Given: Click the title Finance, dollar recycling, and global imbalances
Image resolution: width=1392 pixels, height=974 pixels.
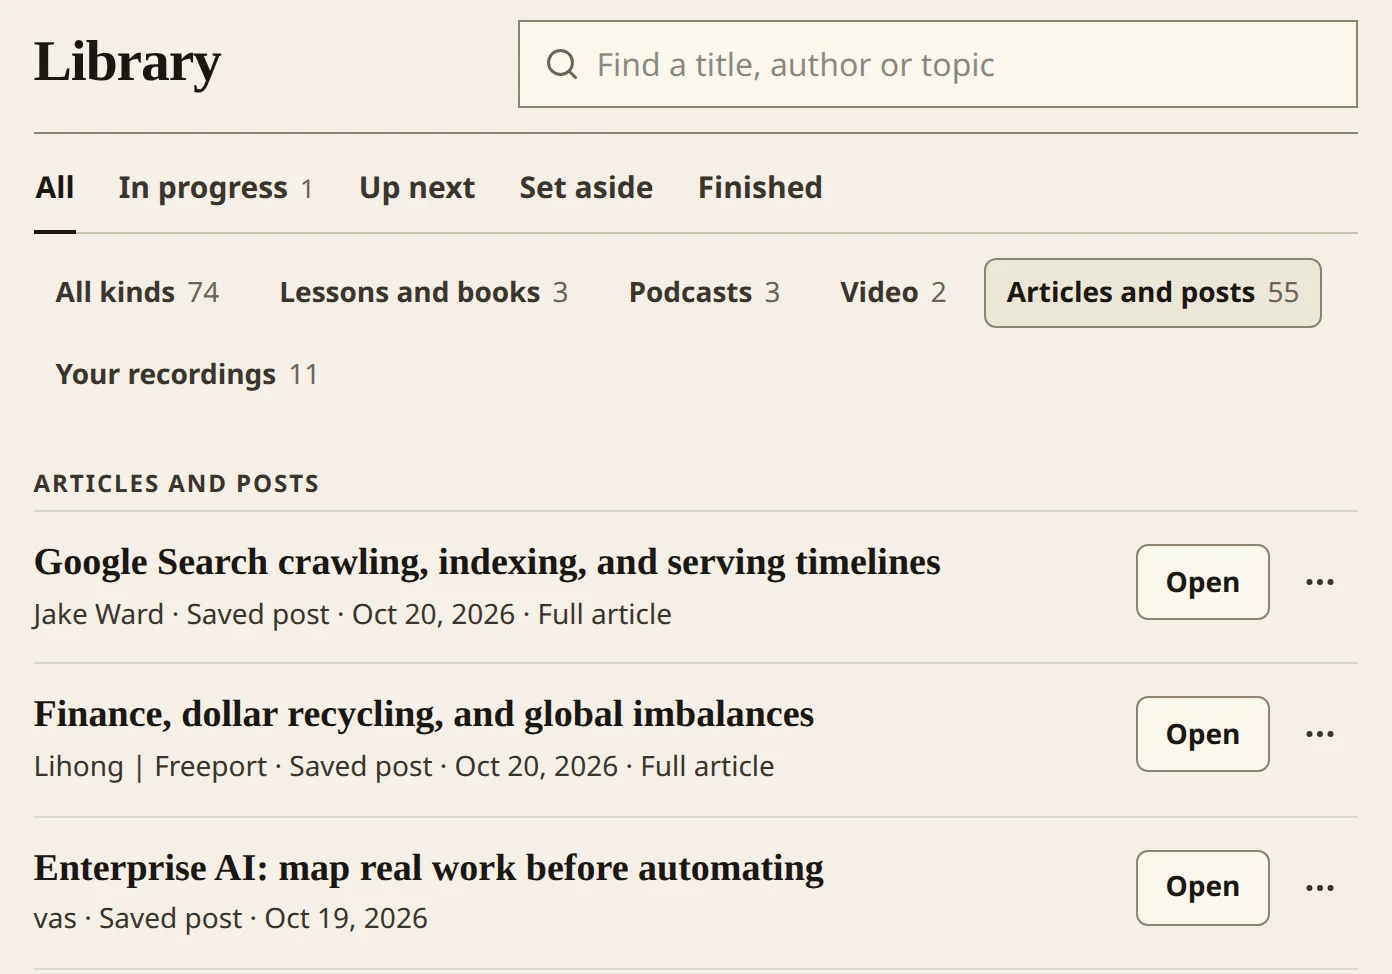Looking at the screenshot, I should (424, 715).
